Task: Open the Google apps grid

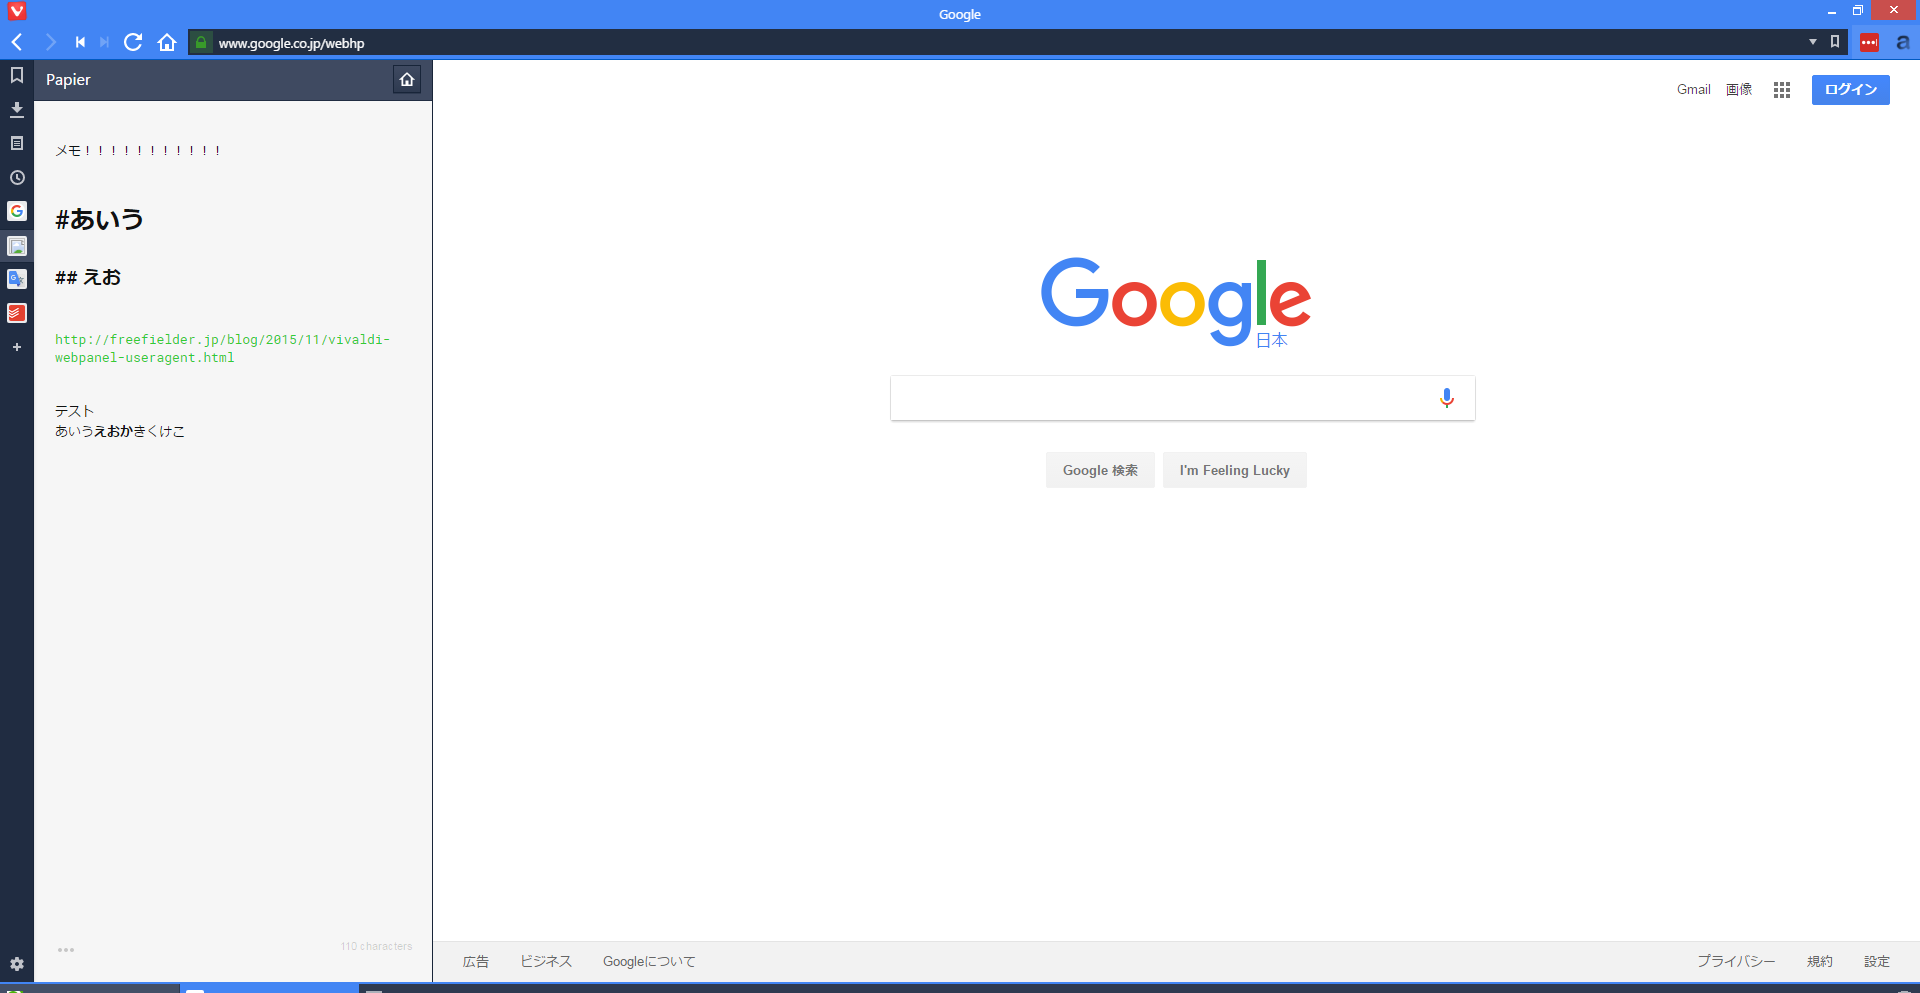Action: tap(1782, 90)
